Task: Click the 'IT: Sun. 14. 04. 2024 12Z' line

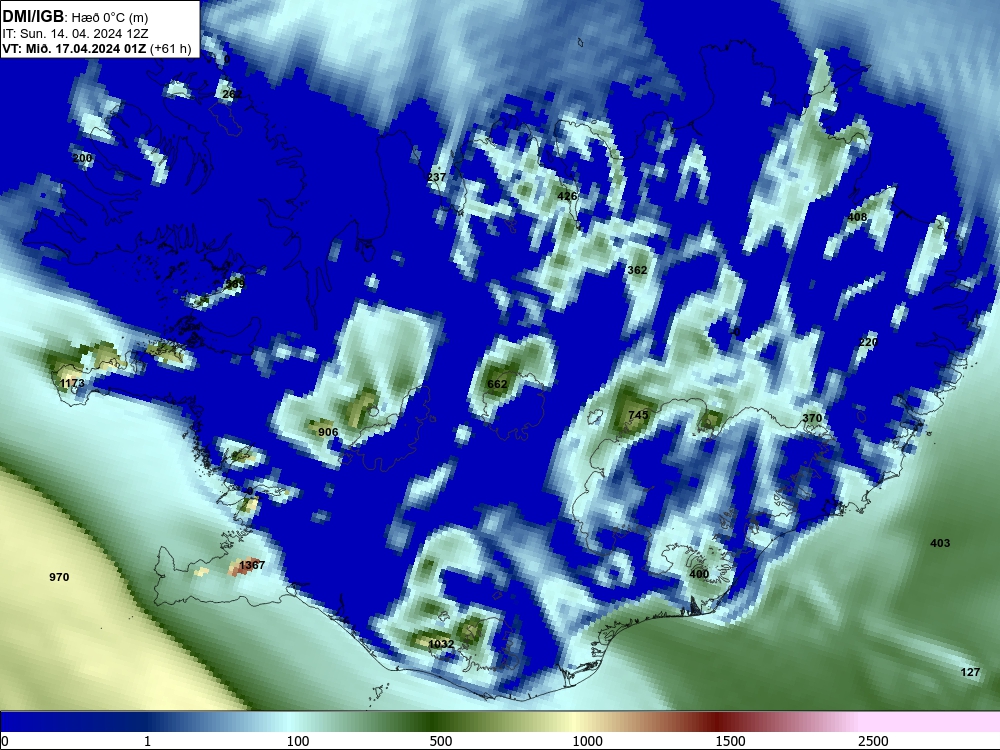Action: [75, 34]
